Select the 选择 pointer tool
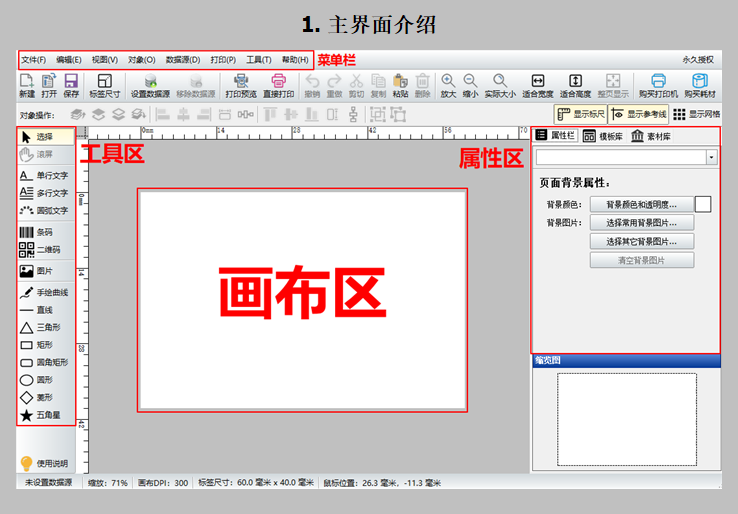 (x=46, y=137)
